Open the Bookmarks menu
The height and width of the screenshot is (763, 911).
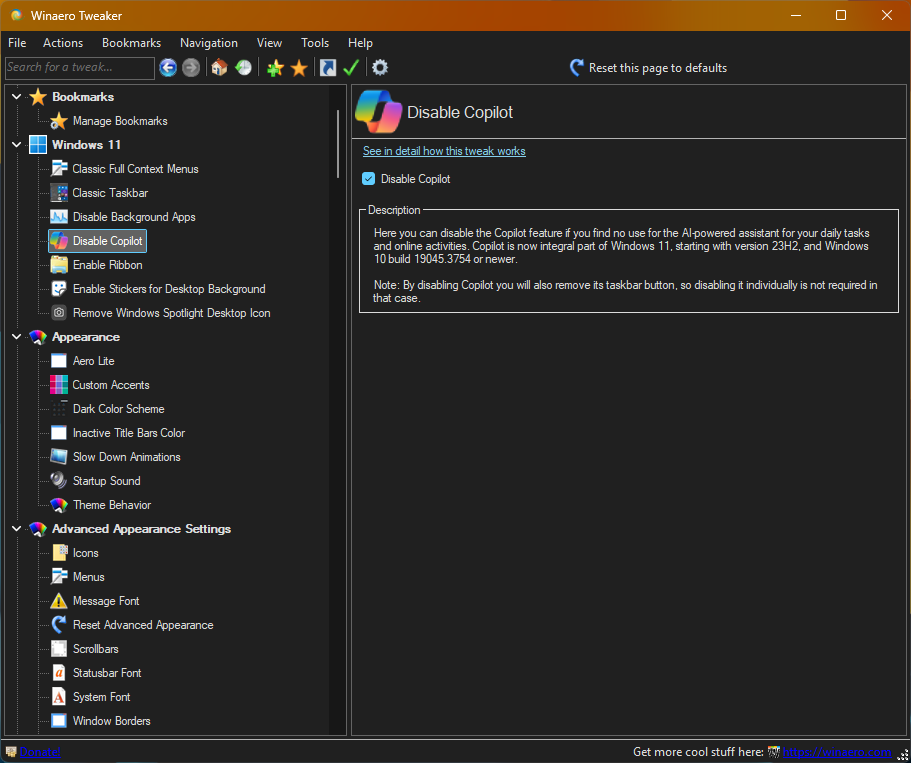tap(131, 43)
